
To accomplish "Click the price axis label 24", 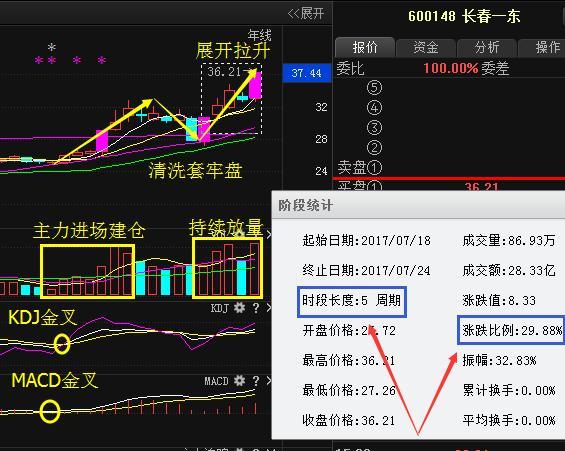I will [x=321, y=171].
